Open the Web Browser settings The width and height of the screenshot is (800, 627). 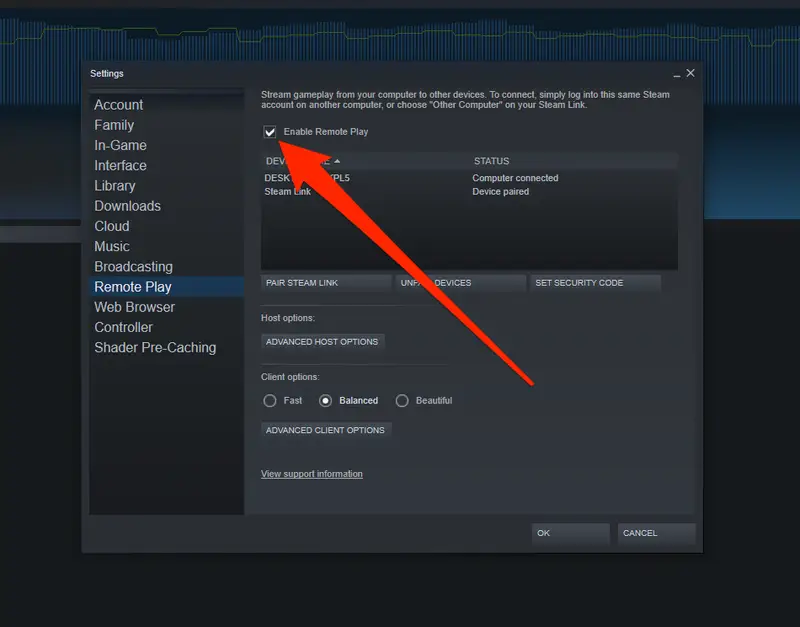[134, 307]
